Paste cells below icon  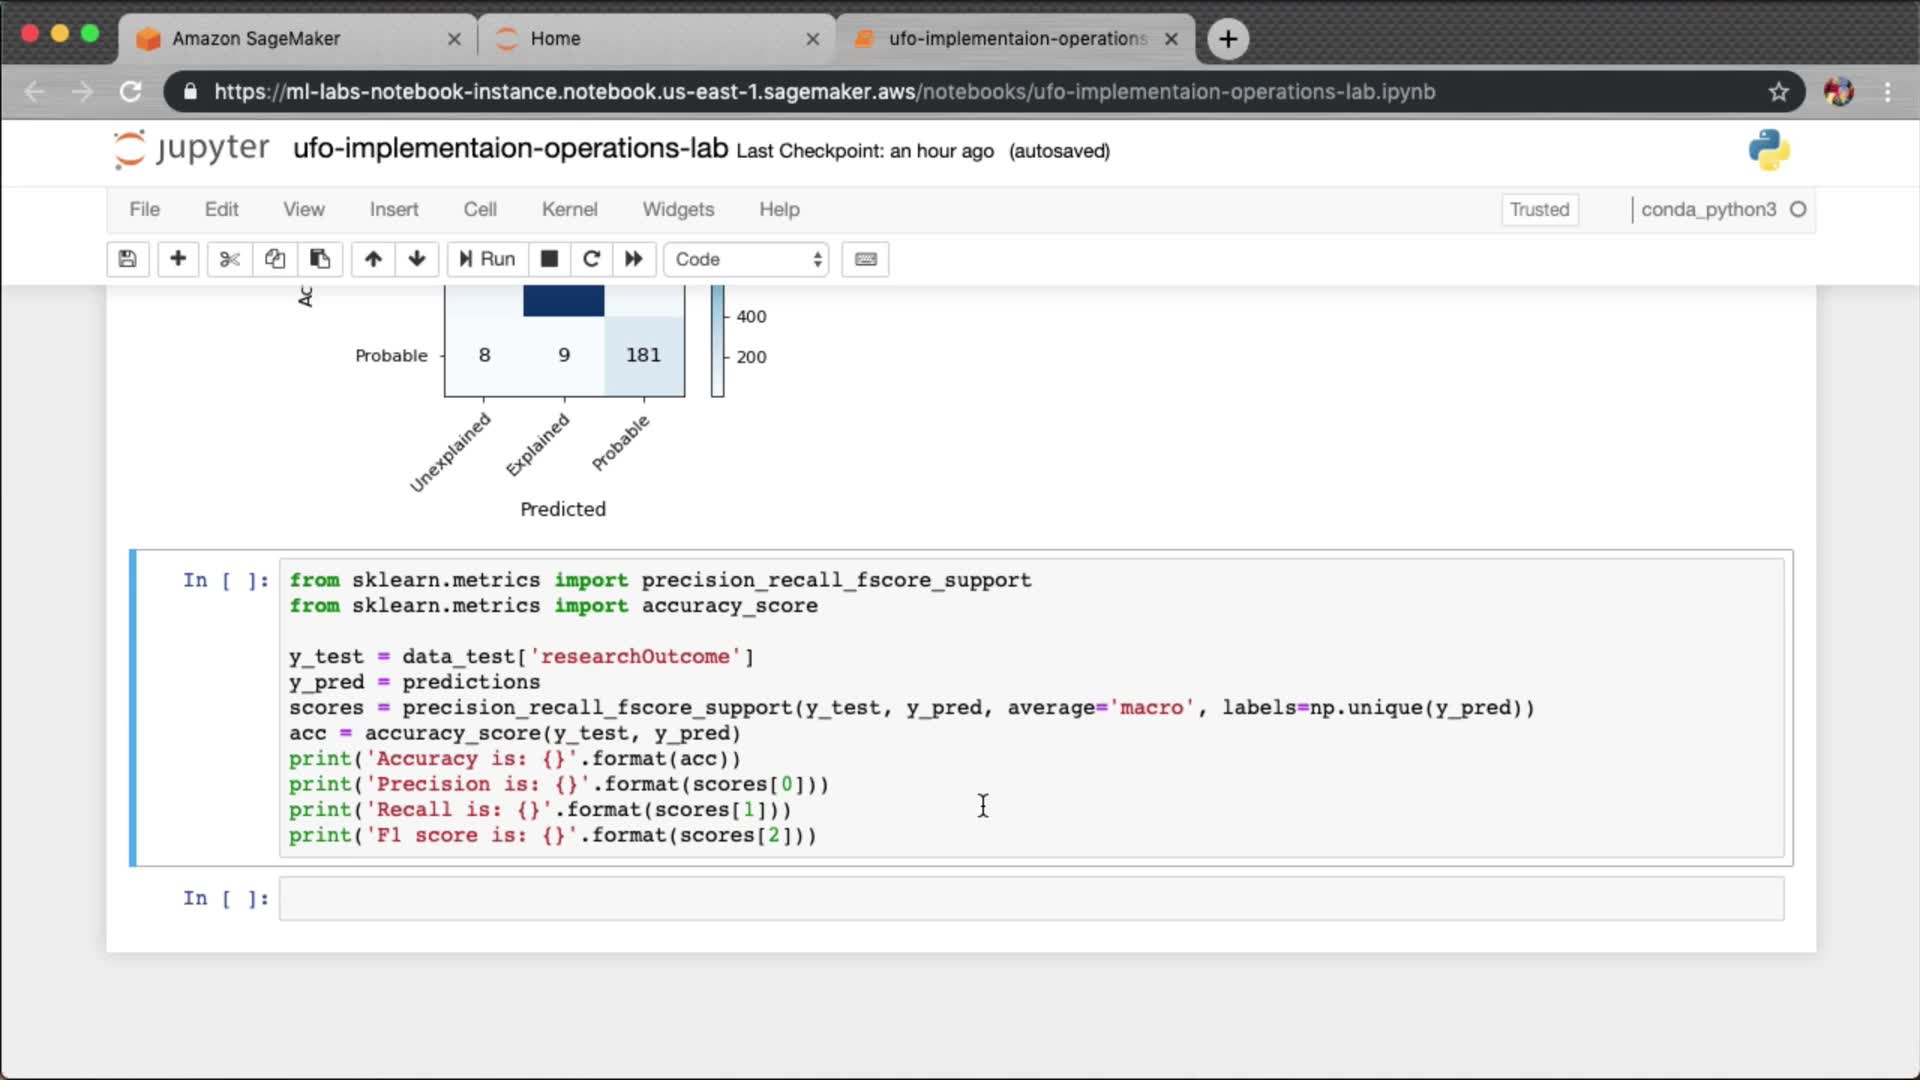[x=320, y=259]
